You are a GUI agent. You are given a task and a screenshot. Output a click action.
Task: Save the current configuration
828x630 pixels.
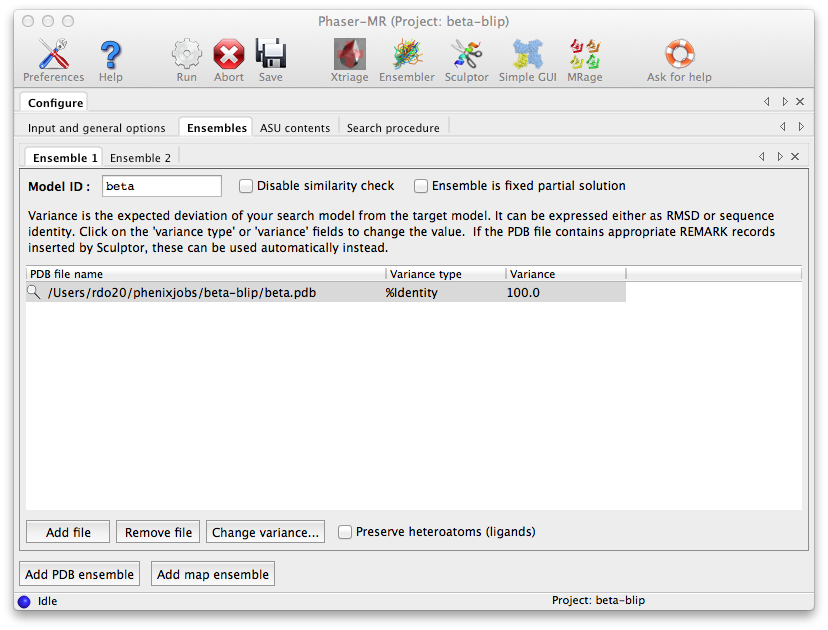(270, 52)
